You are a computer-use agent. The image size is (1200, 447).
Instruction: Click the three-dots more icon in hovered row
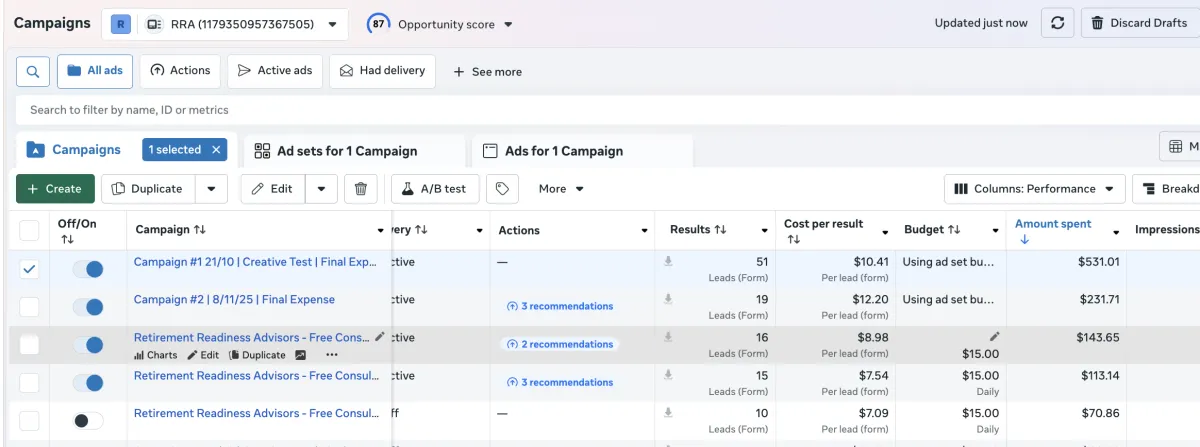(x=332, y=355)
